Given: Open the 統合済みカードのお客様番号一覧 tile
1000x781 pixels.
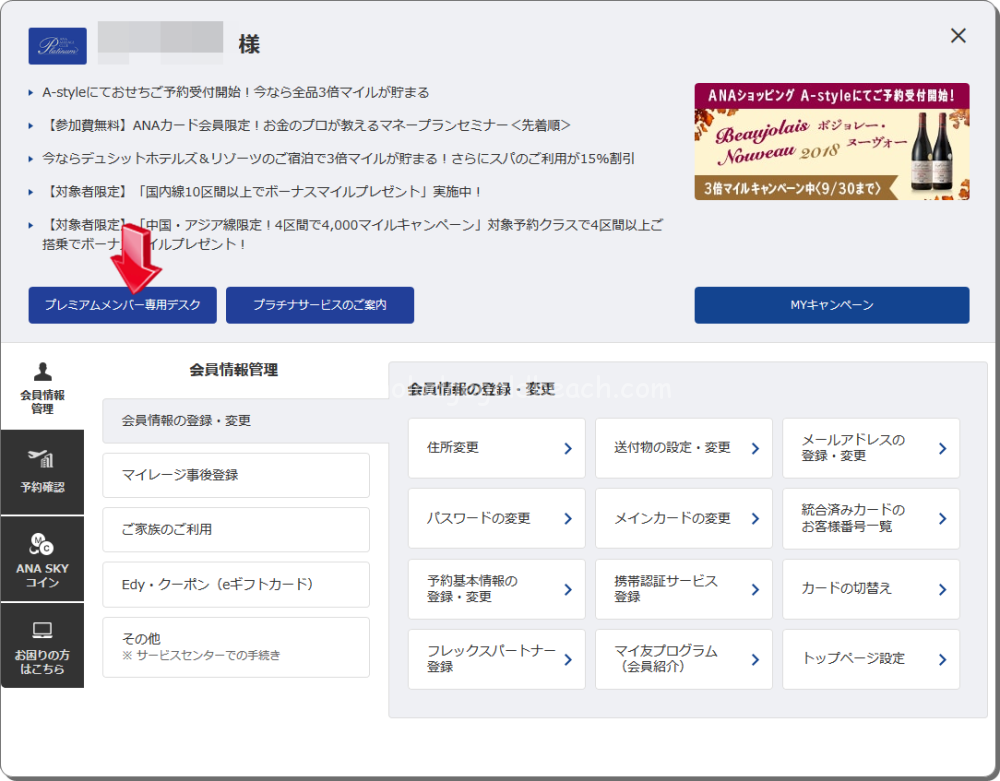Looking at the screenshot, I should point(871,518).
